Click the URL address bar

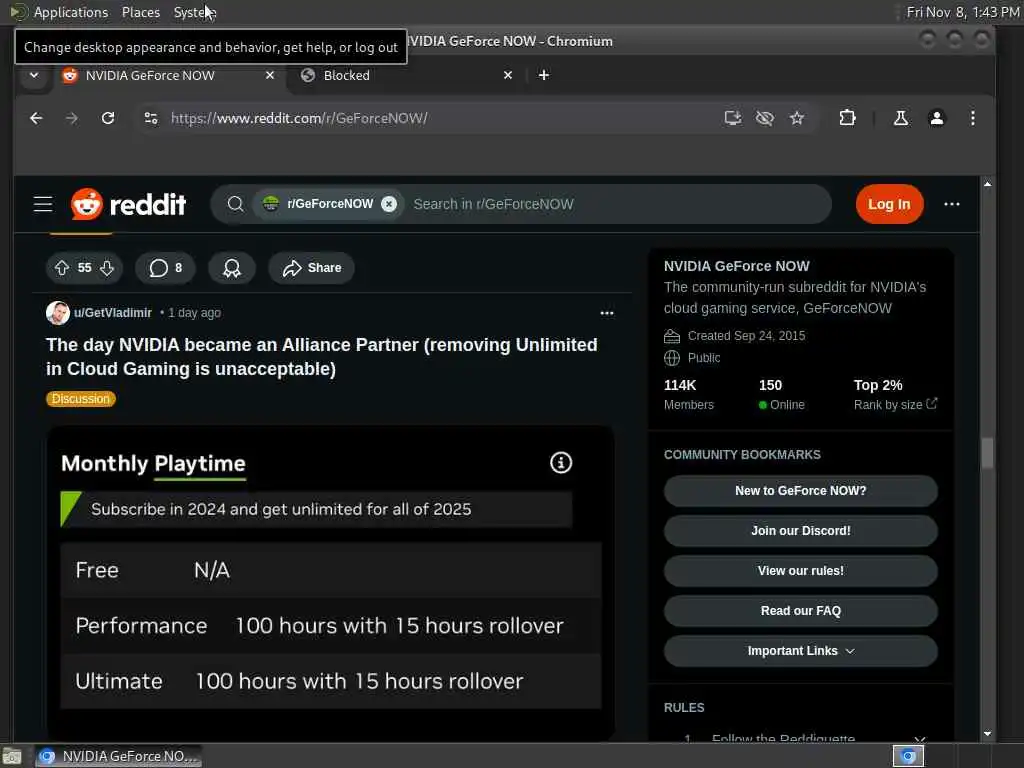438,118
